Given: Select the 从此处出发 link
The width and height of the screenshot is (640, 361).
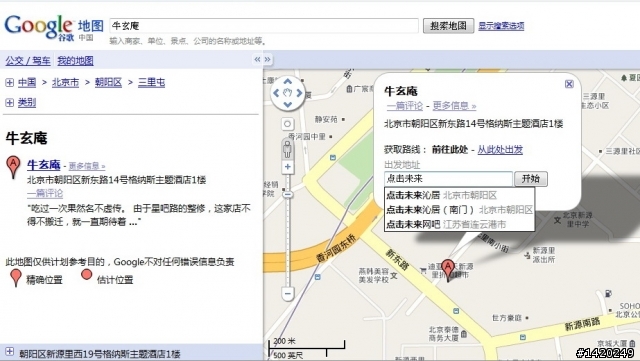Looking at the screenshot, I should tap(500, 150).
